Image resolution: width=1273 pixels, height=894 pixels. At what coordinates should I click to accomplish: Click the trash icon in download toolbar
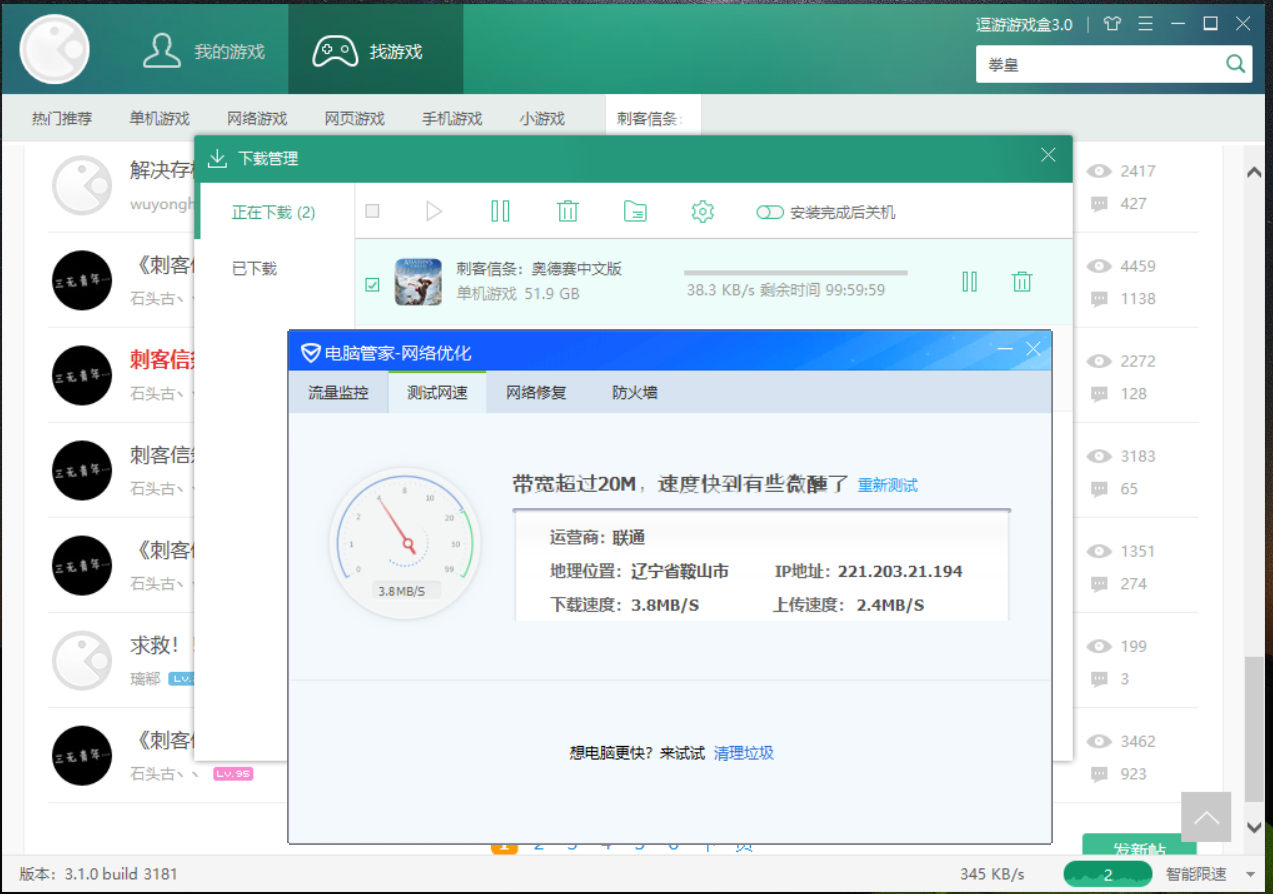pyautogui.click(x=567, y=211)
